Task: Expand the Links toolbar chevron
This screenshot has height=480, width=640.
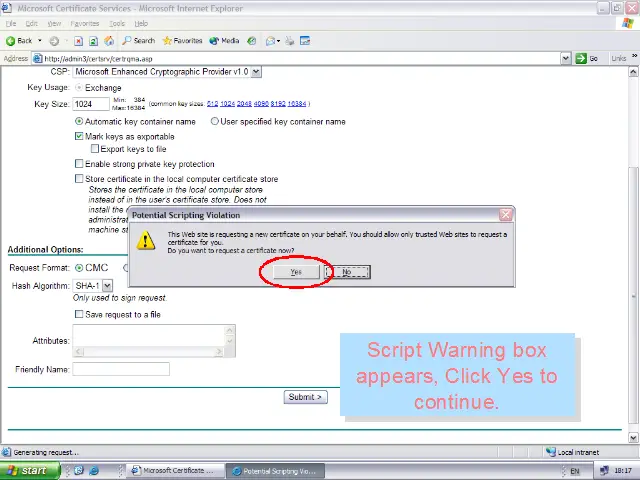Action: click(x=634, y=56)
